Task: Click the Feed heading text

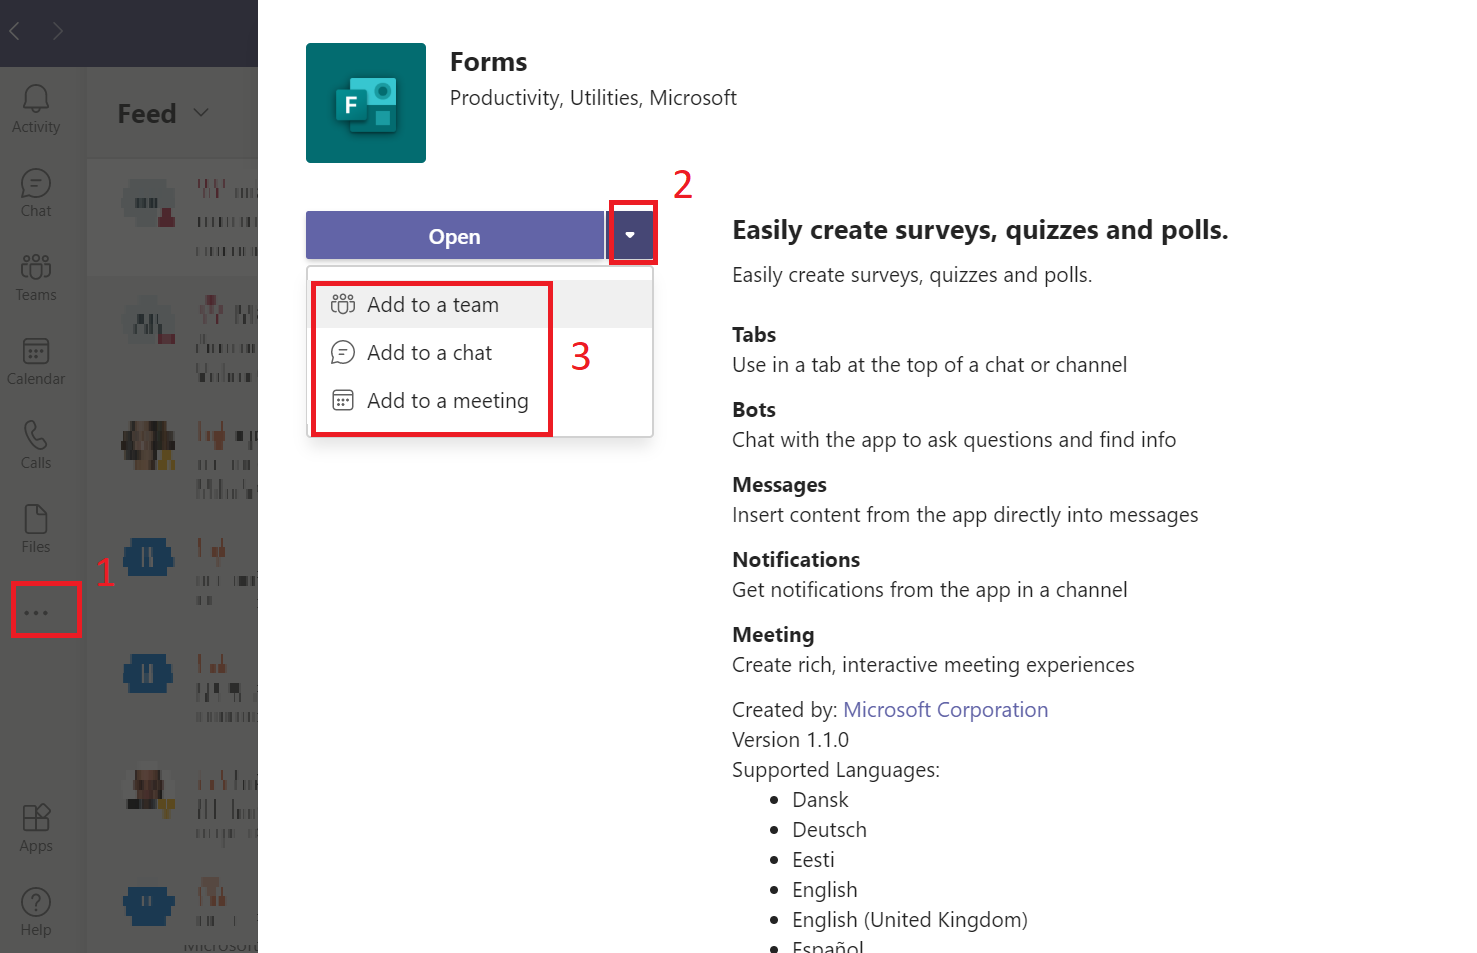Action: coord(147,114)
